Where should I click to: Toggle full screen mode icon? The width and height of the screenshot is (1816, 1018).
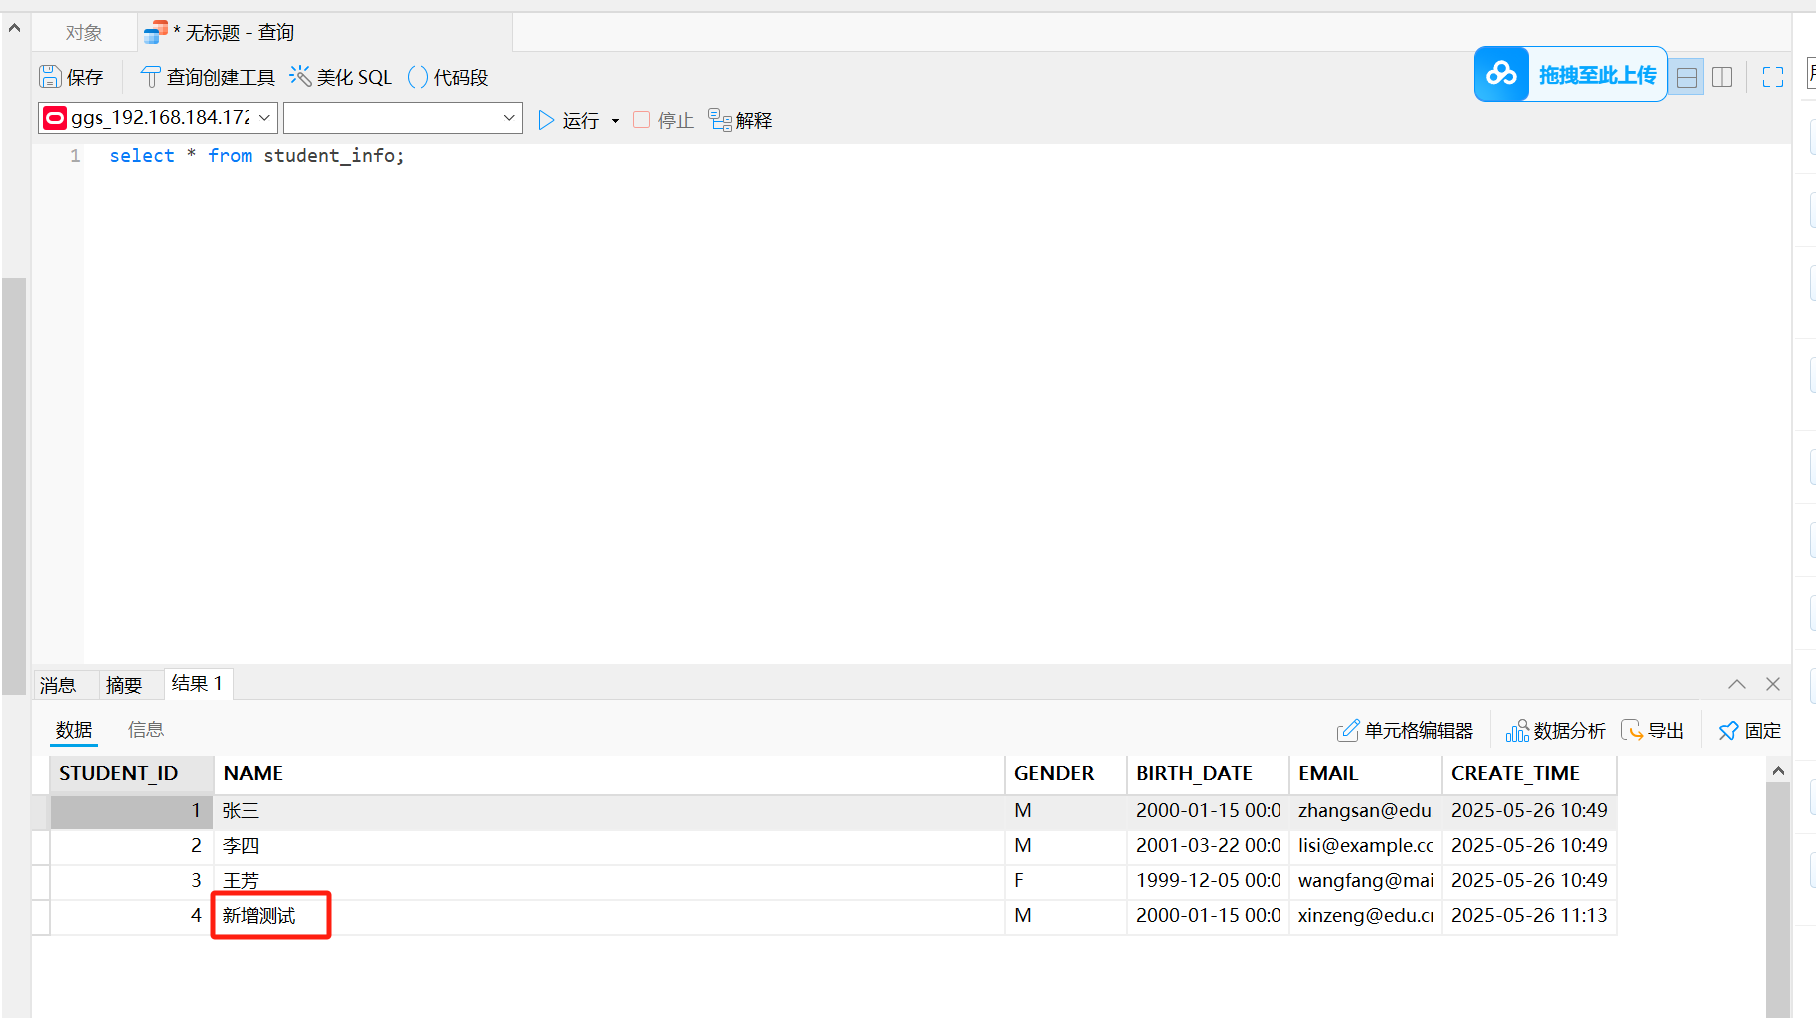[x=1773, y=77]
